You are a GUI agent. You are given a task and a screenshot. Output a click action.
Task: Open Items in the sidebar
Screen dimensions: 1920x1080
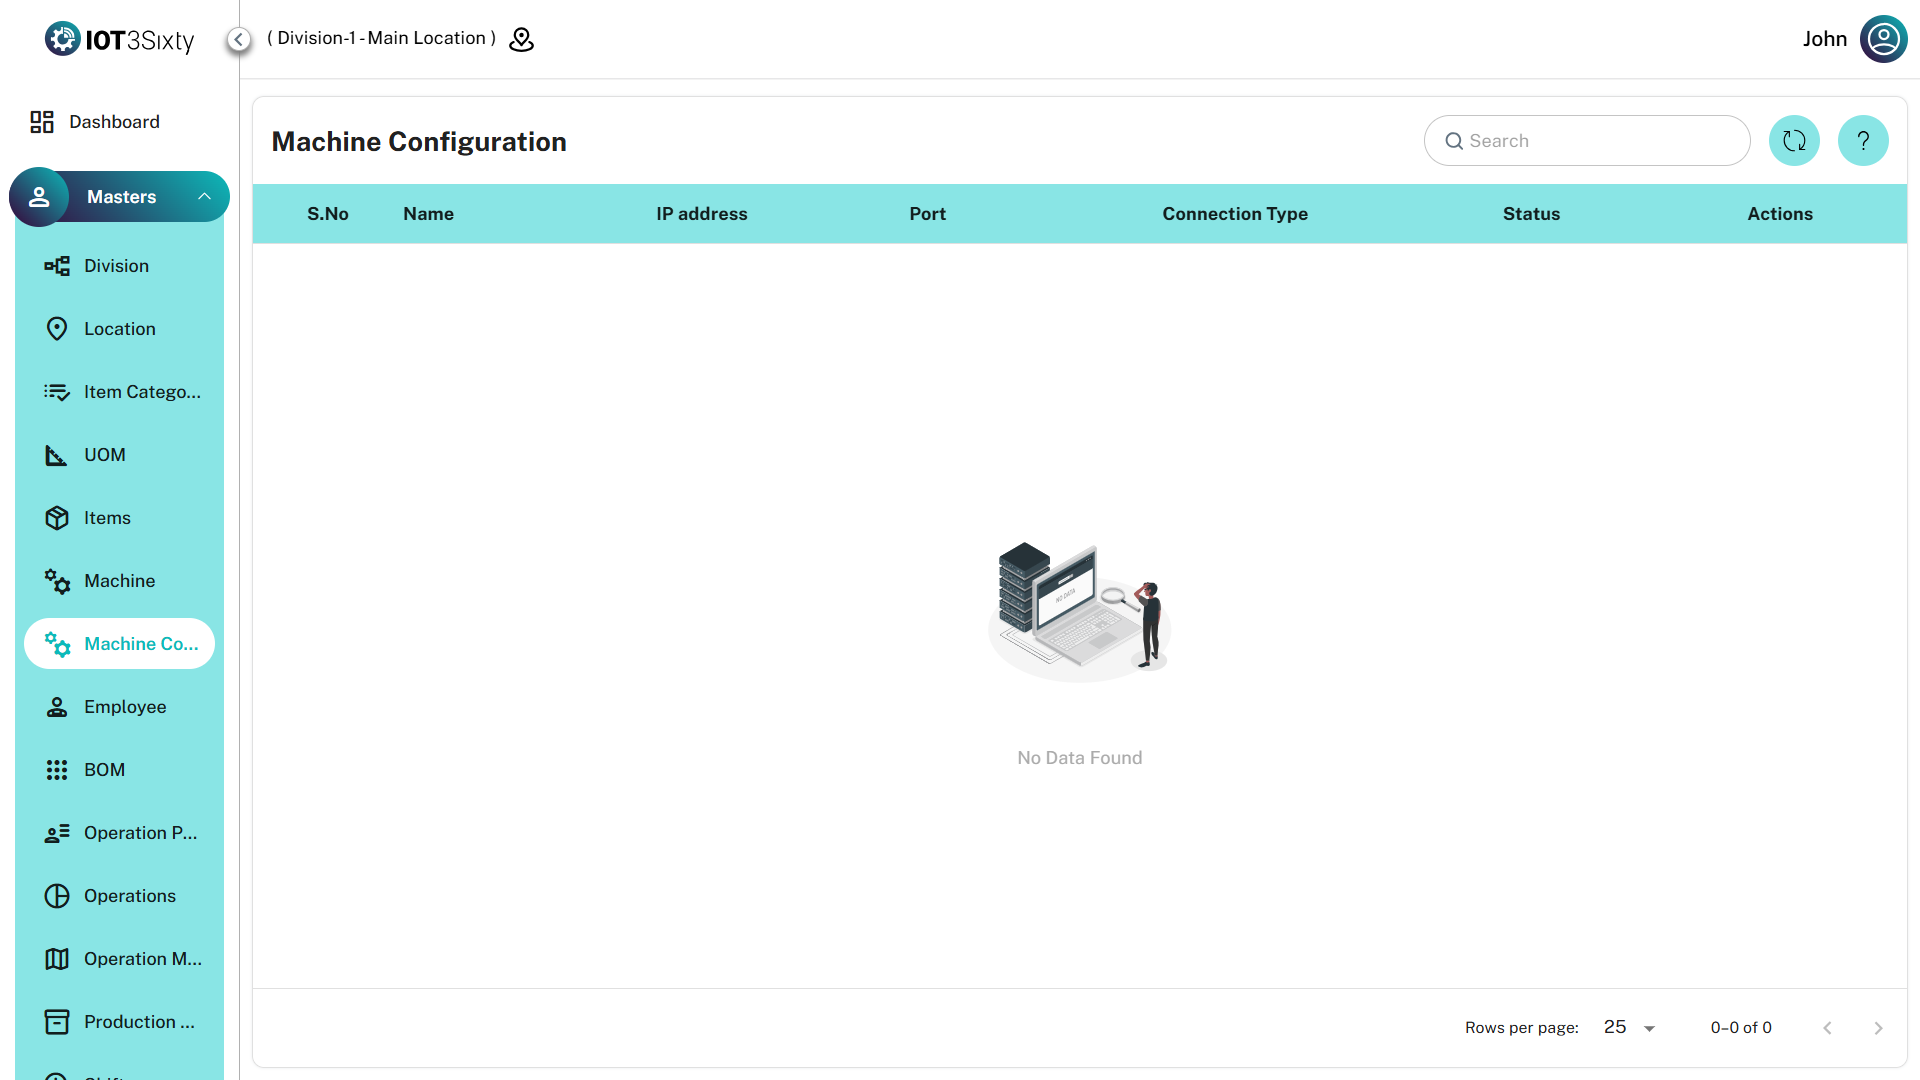point(107,518)
